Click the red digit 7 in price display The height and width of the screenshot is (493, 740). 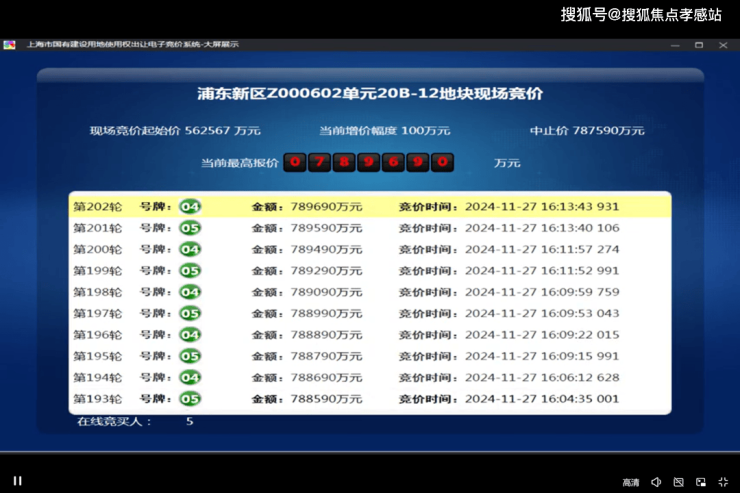click(x=320, y=162)
